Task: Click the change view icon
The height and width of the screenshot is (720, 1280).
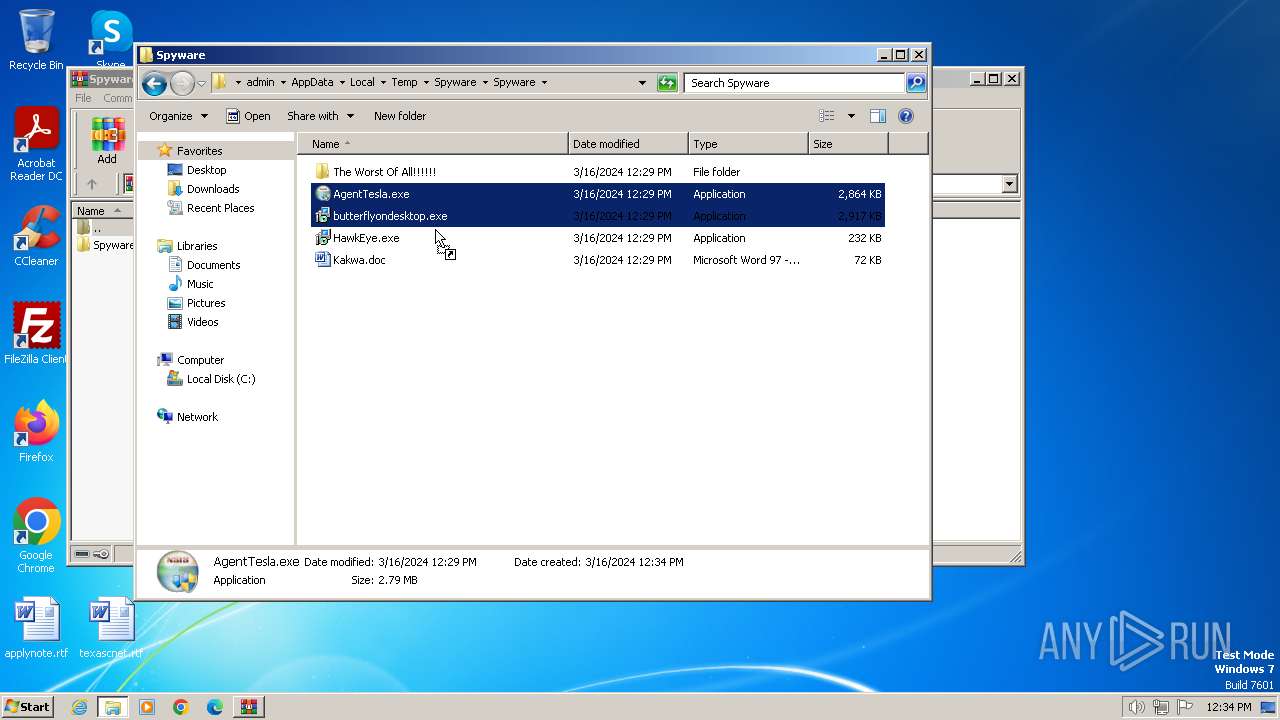Action: click(827, 116)
